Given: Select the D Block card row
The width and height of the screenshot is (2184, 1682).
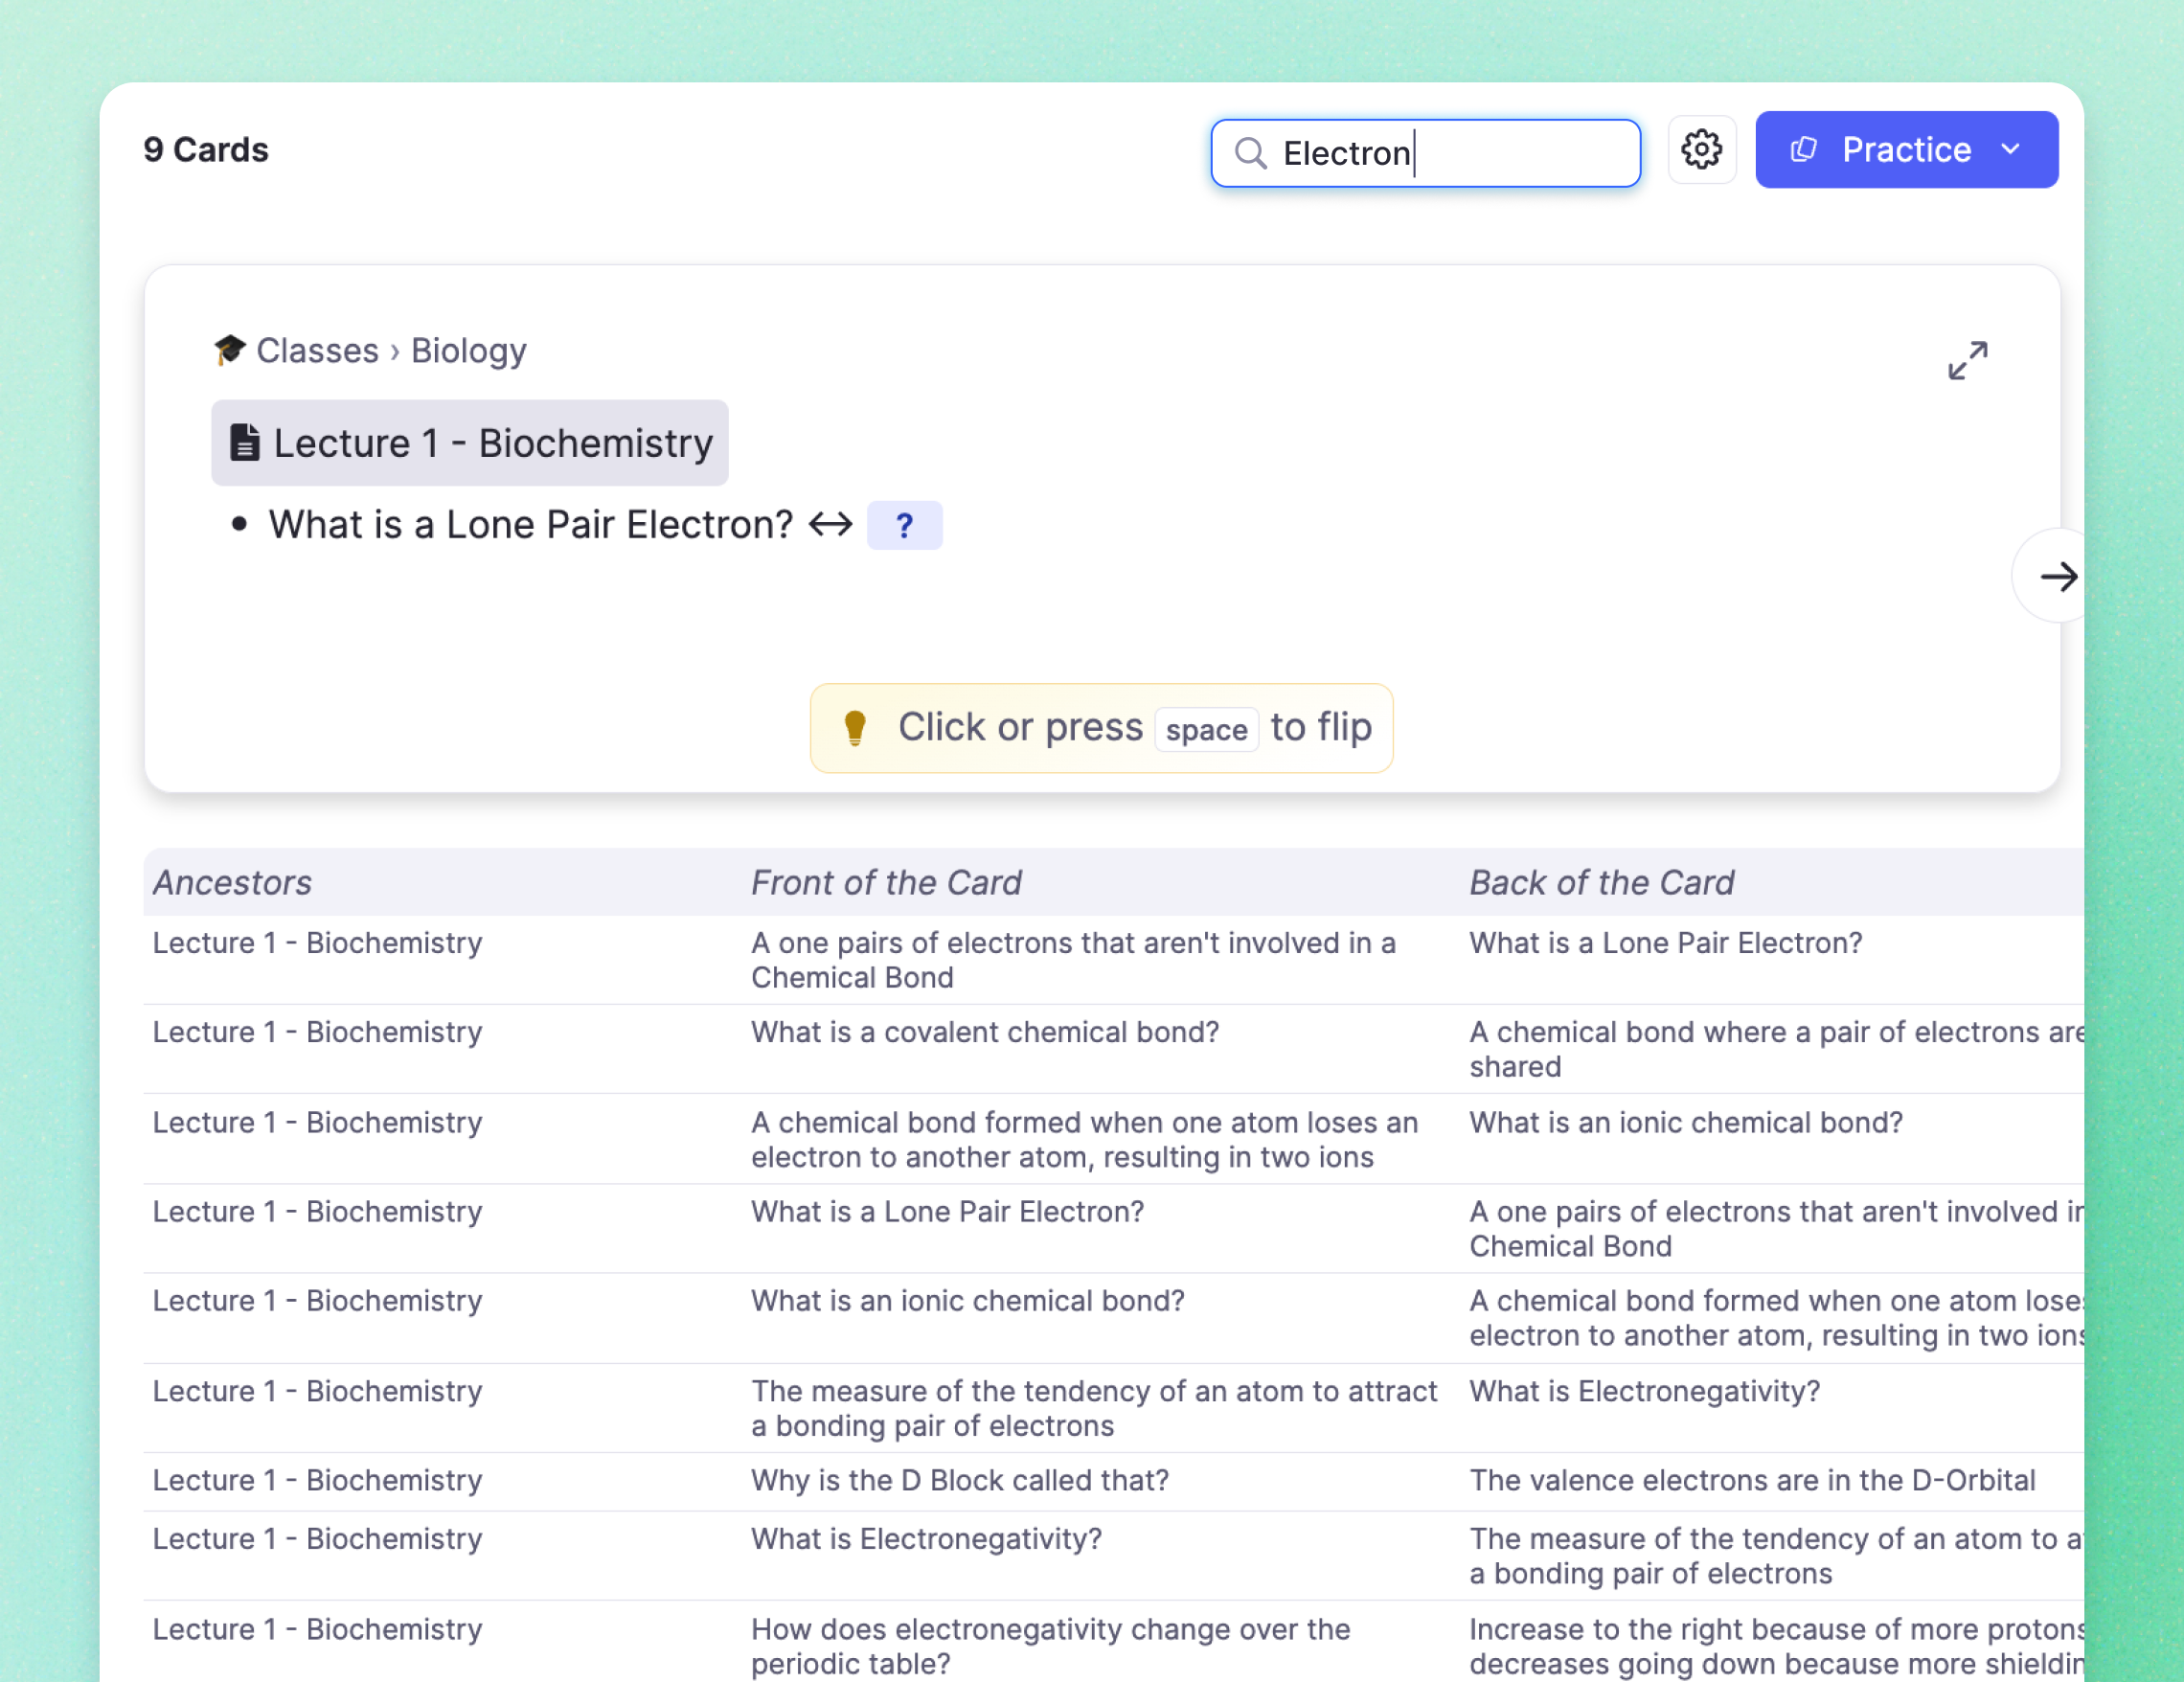Looking at the screenshot, I should [x=959, y=1480].
